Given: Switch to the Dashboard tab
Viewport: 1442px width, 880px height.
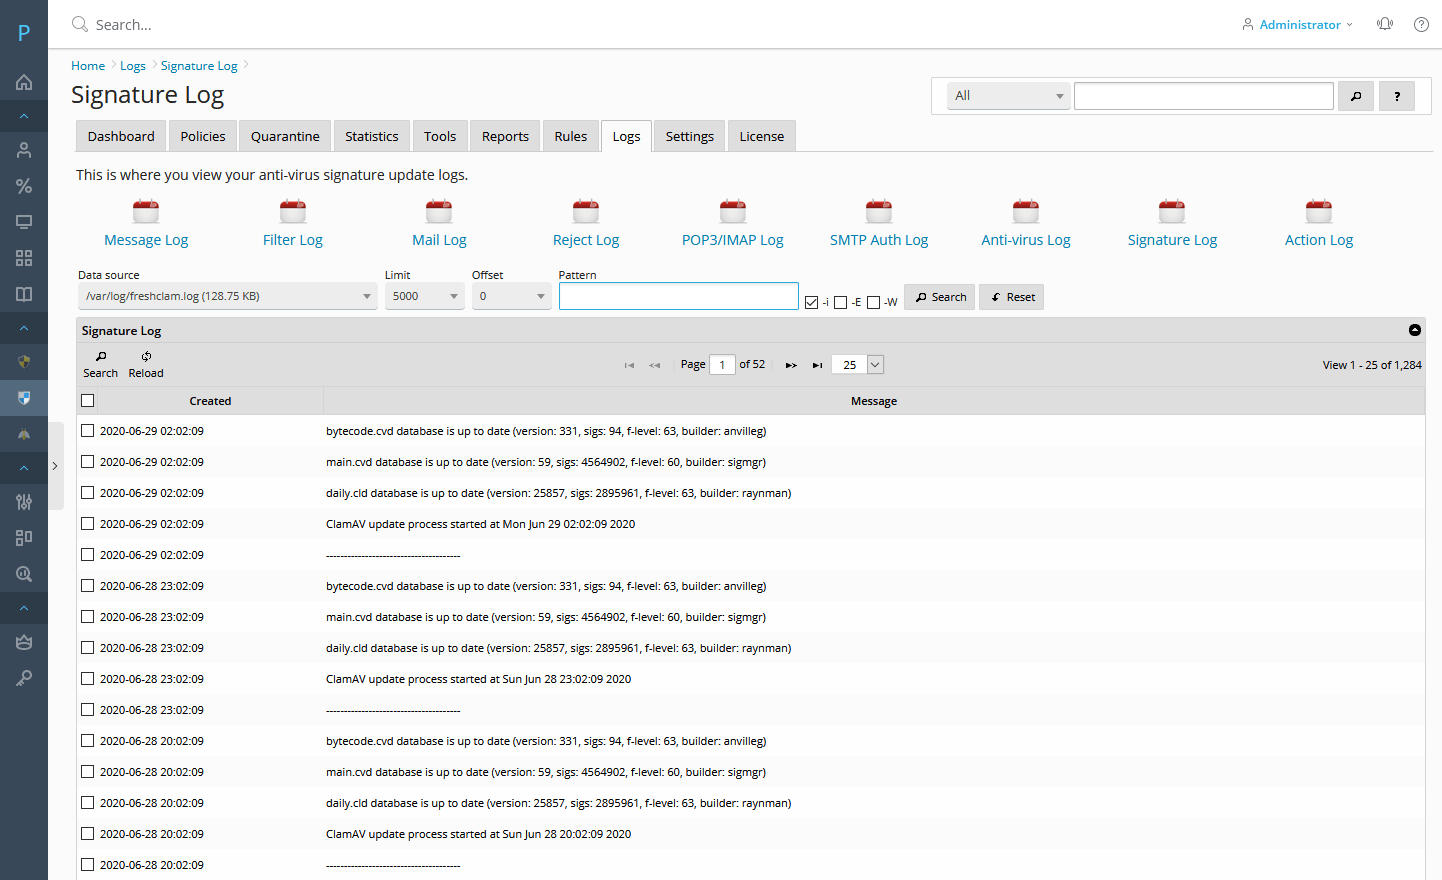Looking at the screenshot, I should point(121,136).
